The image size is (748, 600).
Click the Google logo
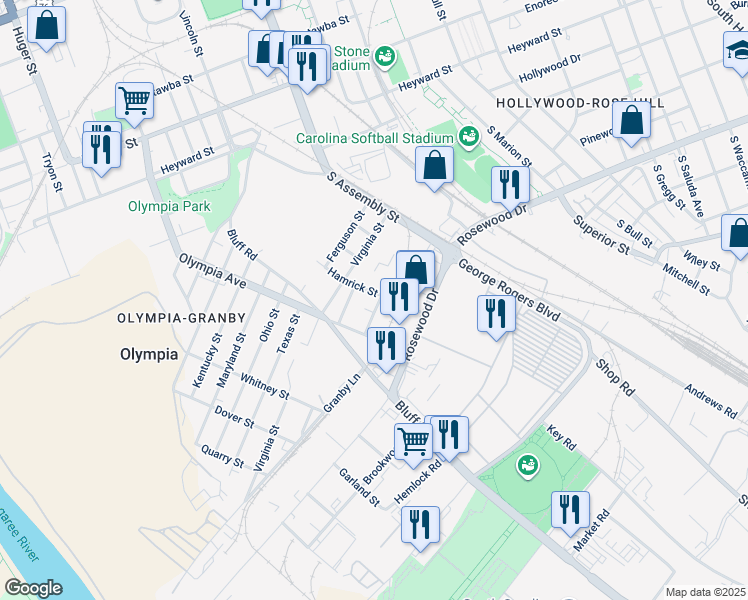coord(33,588)
